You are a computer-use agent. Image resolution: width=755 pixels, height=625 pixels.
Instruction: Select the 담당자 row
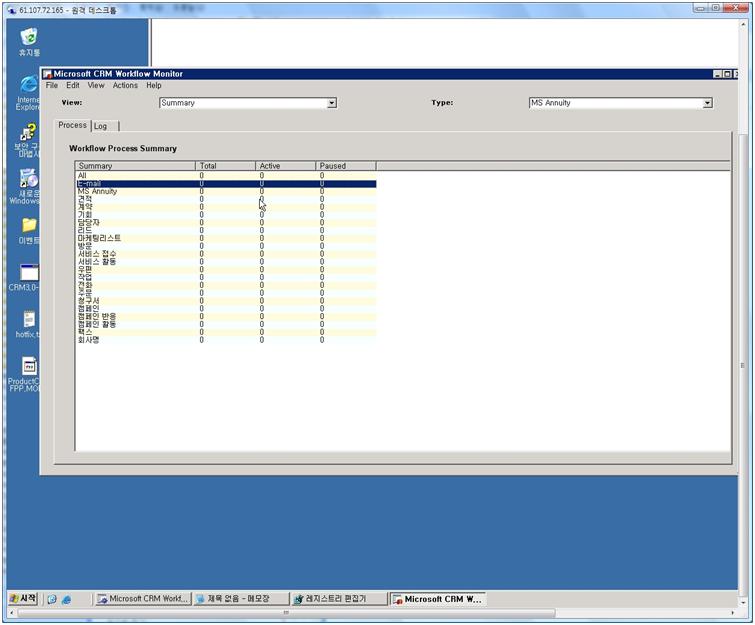point(226,222)
